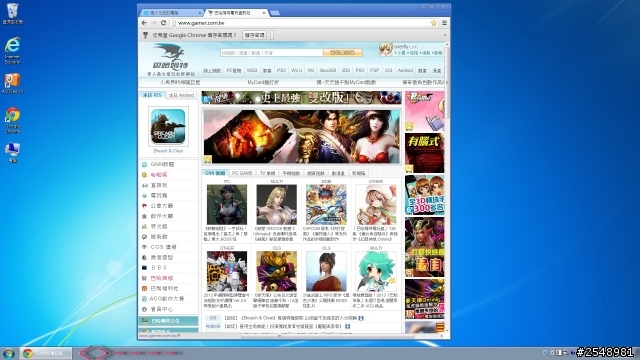Screen dimensions: 640x360
Task: Open the GNN news sidebar icon
Action: 144,164
